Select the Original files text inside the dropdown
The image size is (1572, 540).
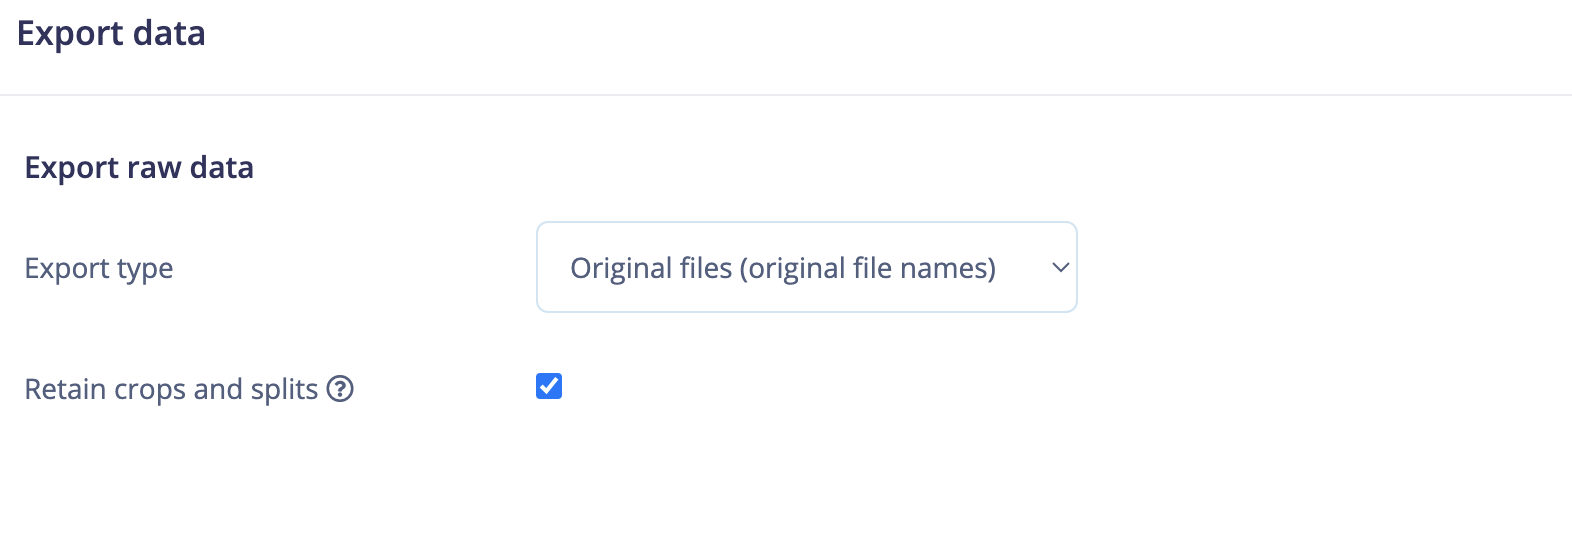click(x=783, y=268)
